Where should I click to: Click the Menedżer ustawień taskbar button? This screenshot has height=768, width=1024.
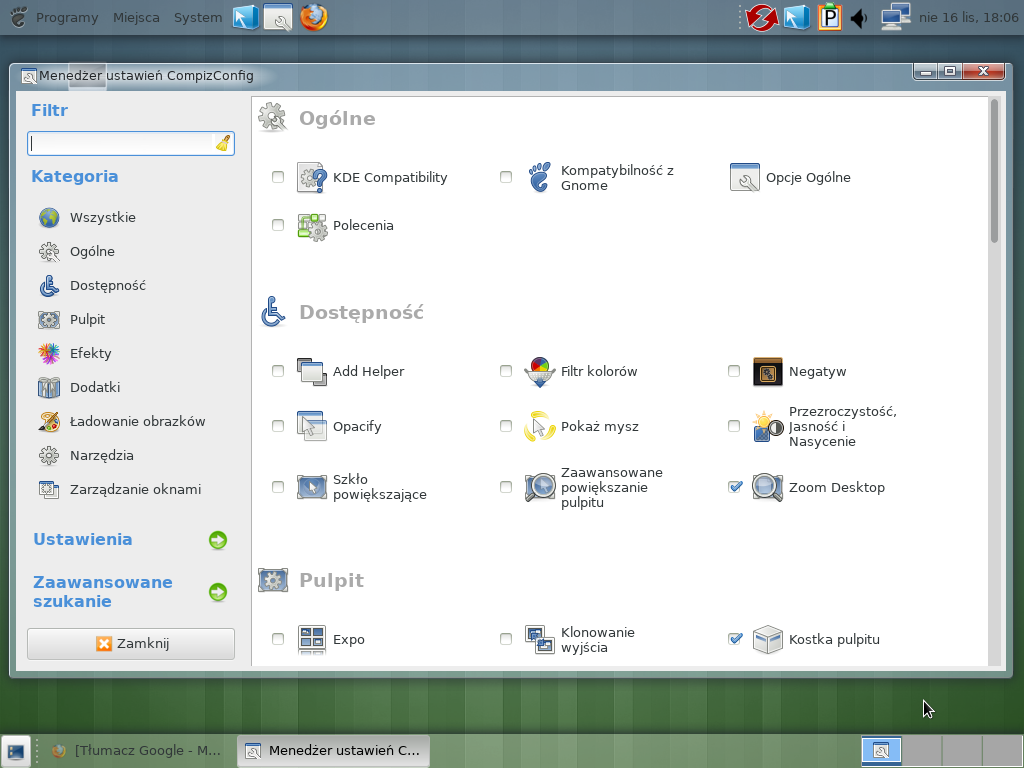(333, 750)
